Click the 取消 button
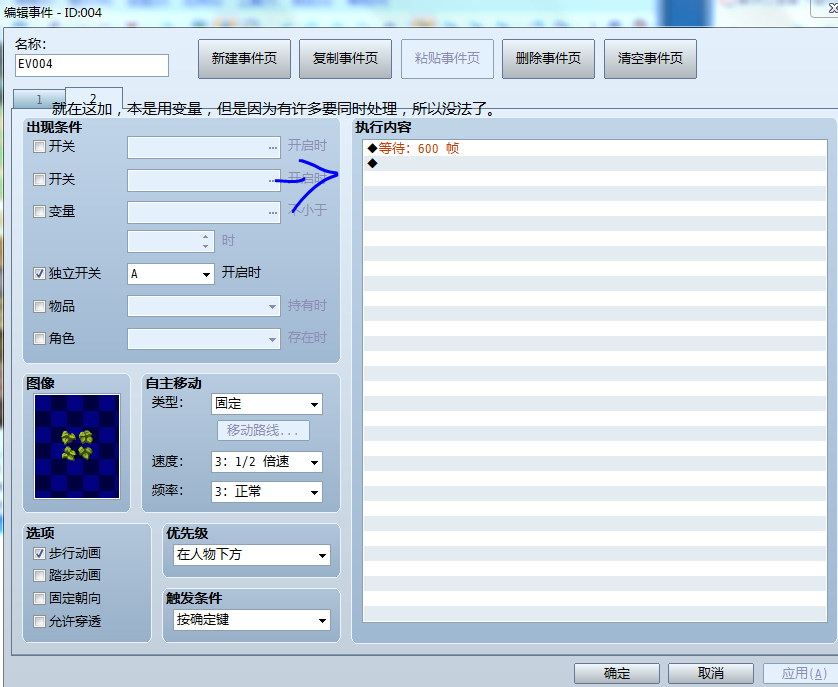 711,673
